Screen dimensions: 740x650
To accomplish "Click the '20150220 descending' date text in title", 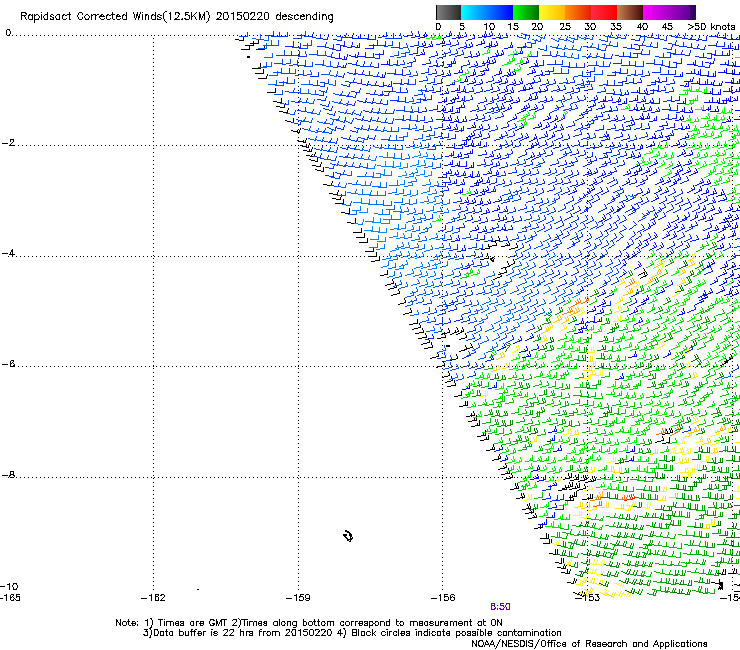I will (x=275, y=17).
